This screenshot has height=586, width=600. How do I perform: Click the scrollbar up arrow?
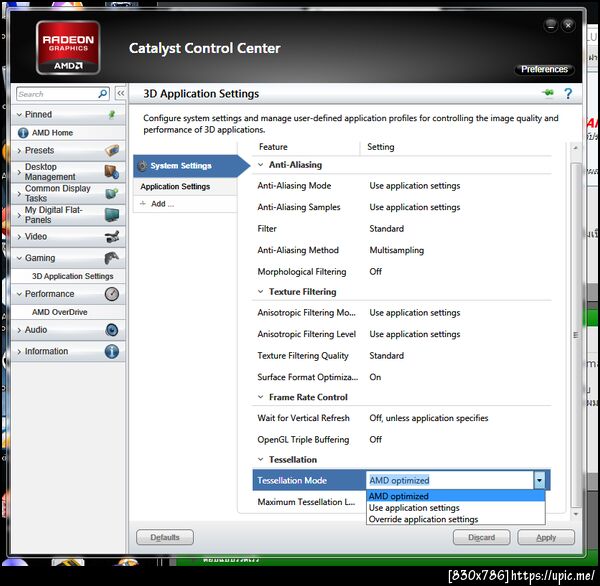tap(576, 148)
